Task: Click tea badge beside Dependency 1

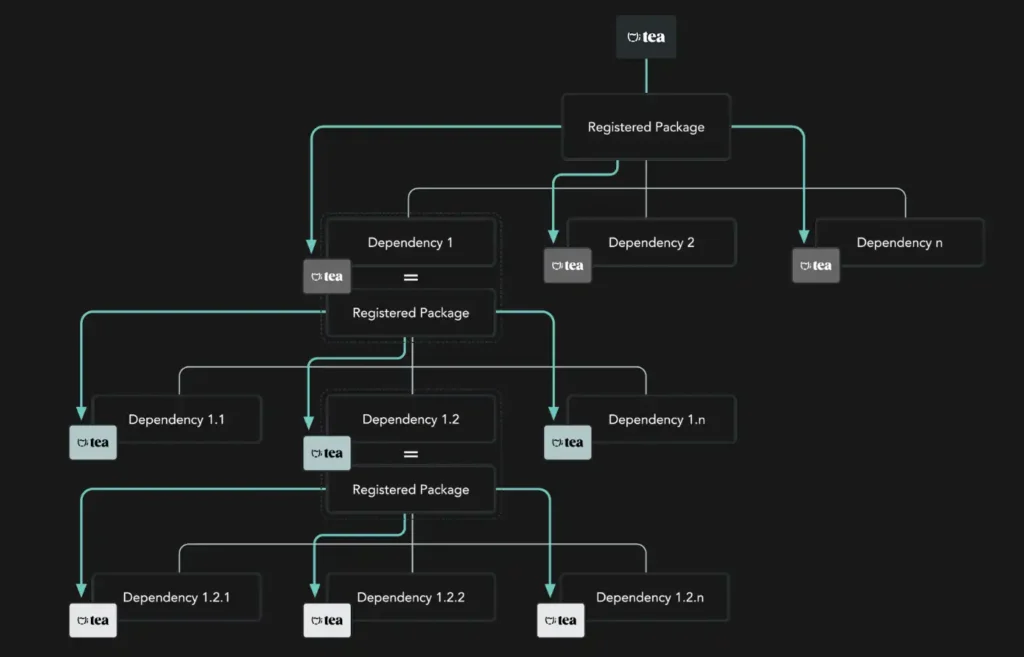Action: click(327, 276)
